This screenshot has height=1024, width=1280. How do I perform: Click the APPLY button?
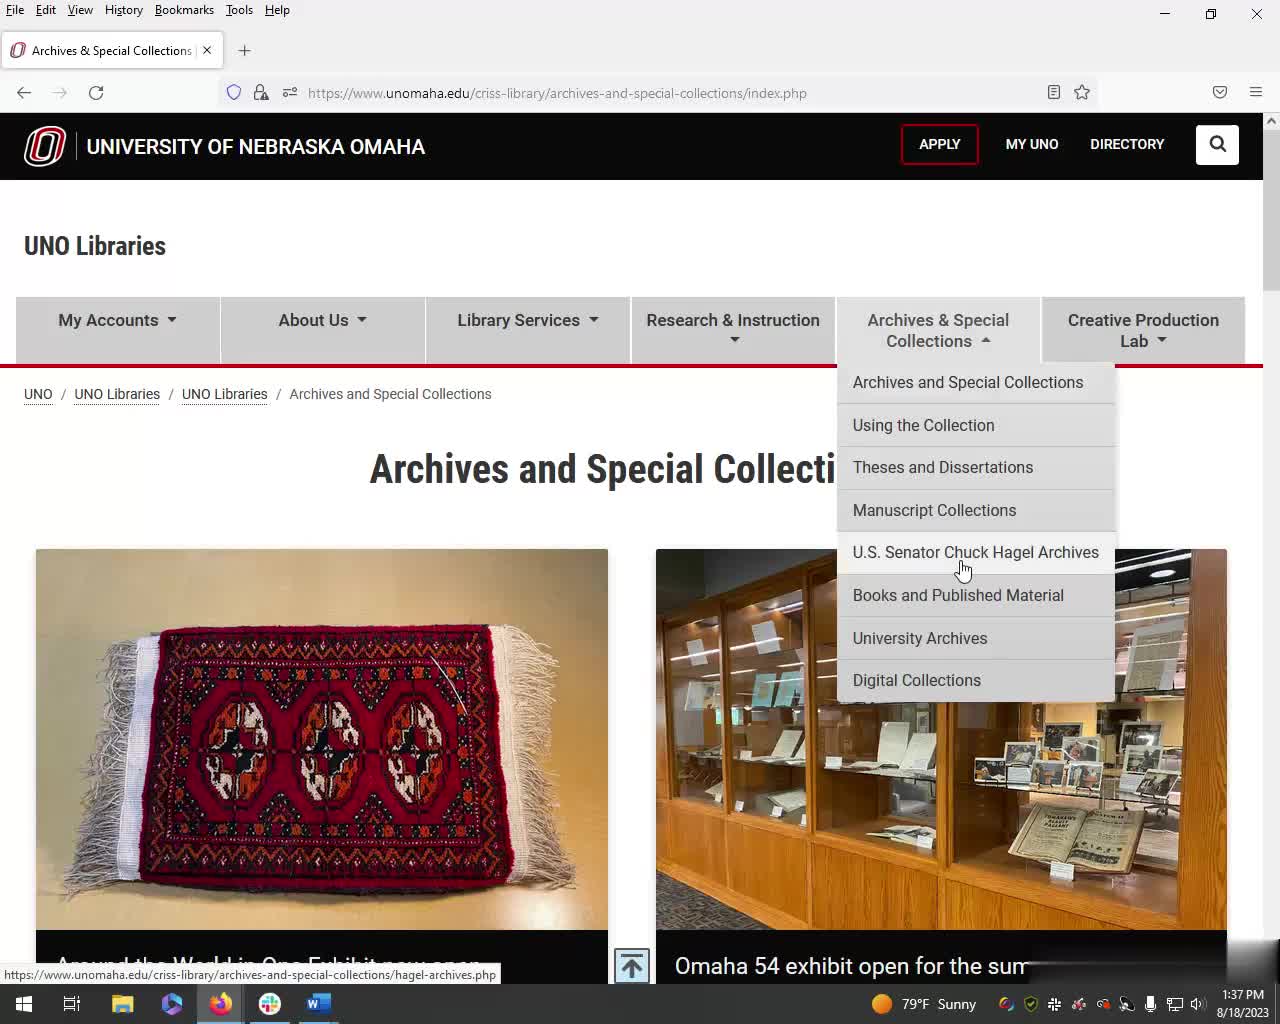[x=940, y=144]
